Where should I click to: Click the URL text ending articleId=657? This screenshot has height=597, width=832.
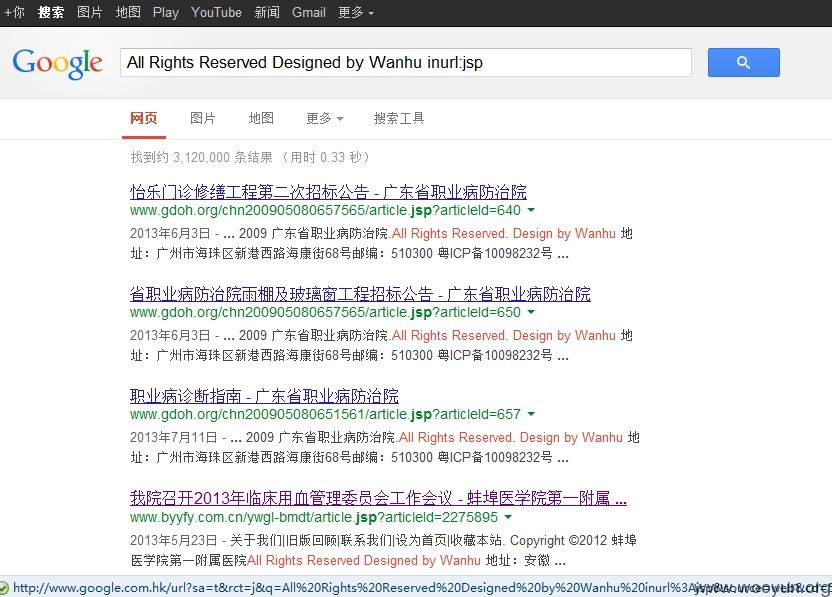point(325,414)
